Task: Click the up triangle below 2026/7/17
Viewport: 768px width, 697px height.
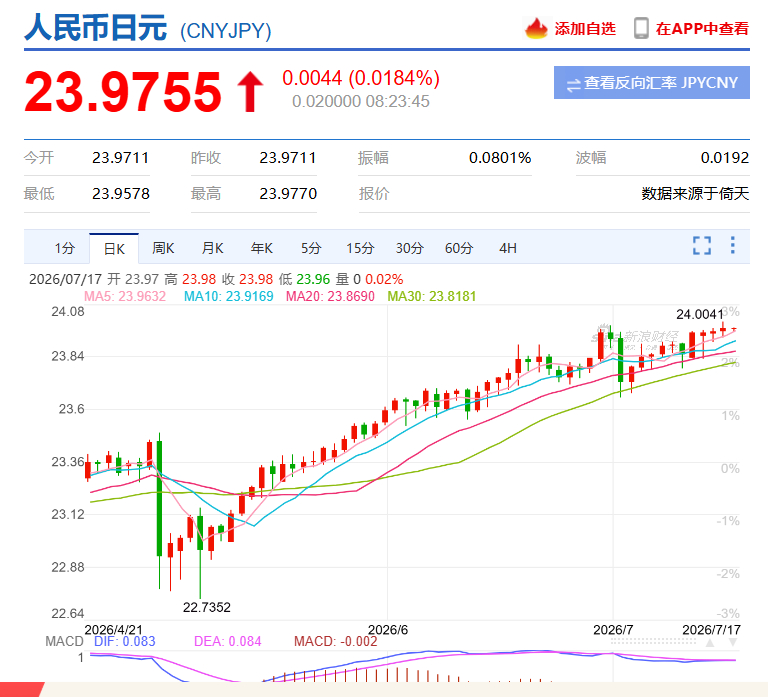Action: click(x=710, y=643)
